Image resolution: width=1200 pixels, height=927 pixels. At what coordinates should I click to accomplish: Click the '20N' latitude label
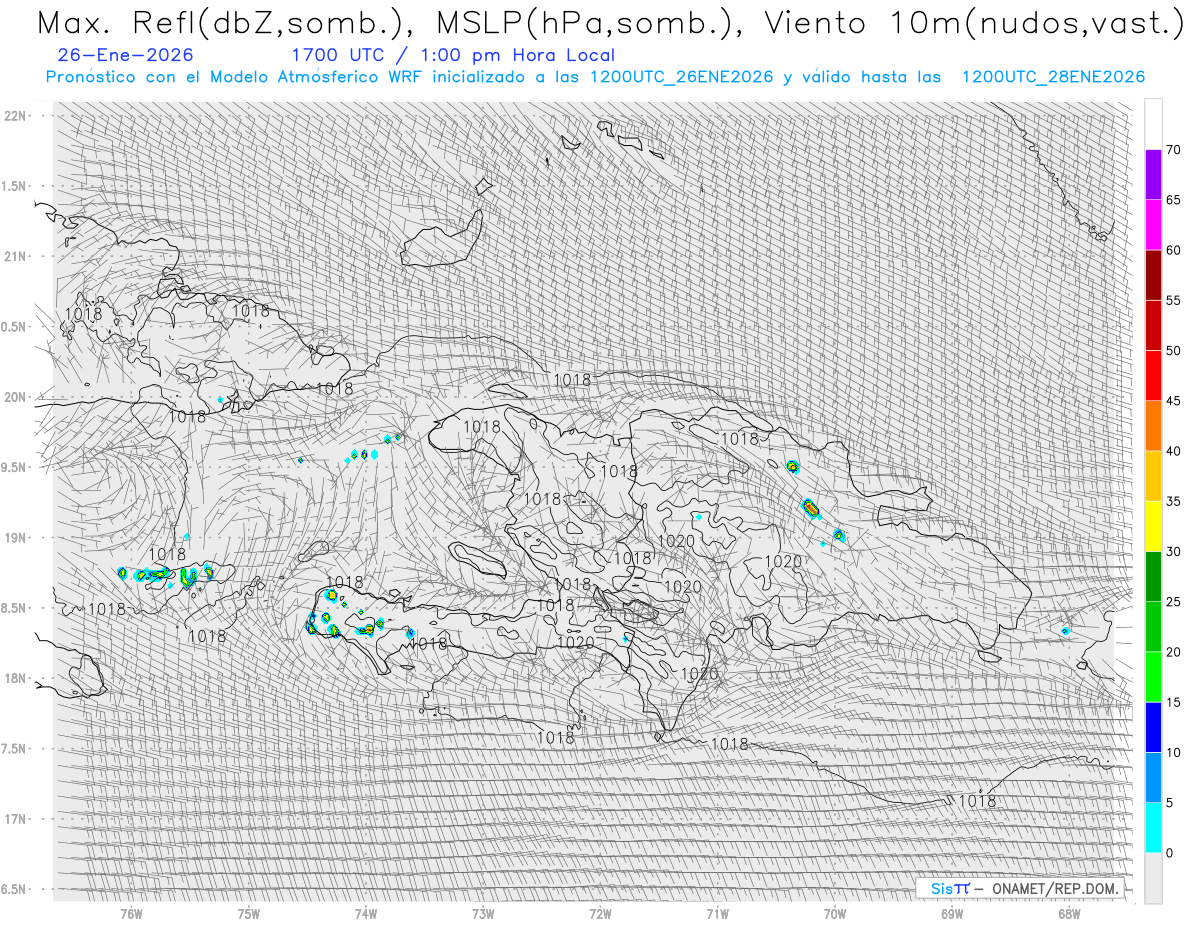(x=15, y=397)
